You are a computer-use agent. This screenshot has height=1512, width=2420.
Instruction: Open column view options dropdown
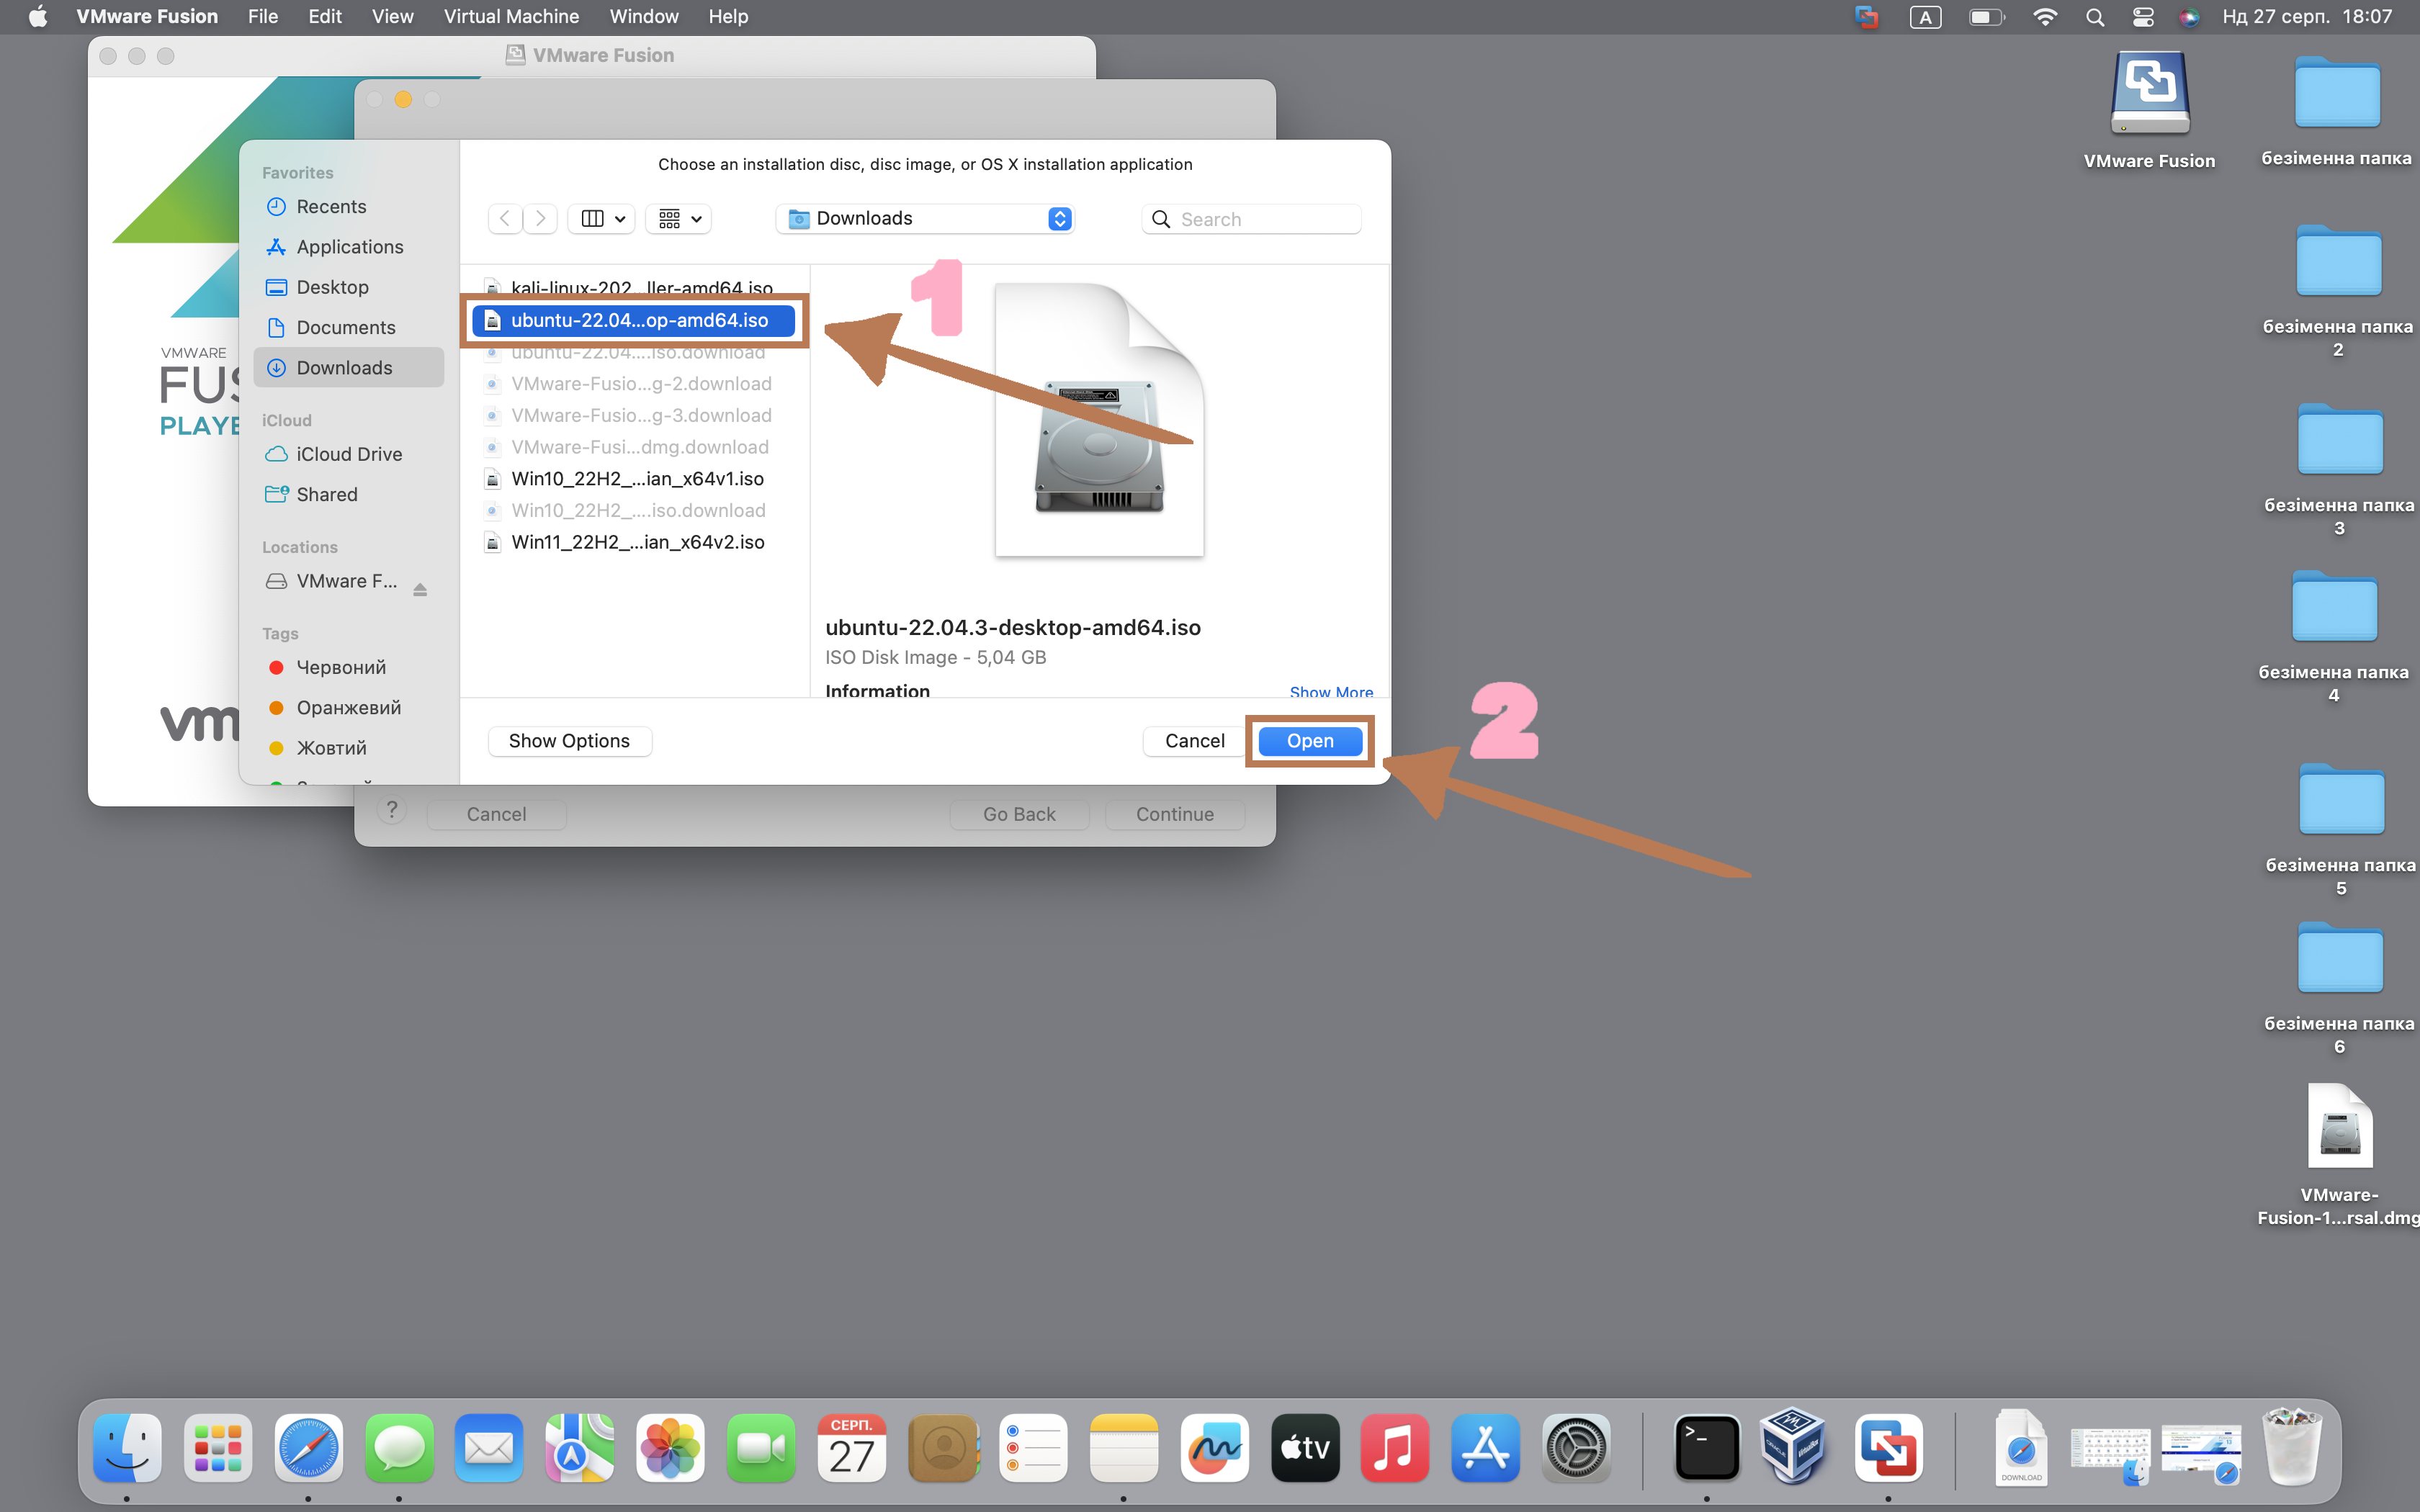(x=602, y=218)
